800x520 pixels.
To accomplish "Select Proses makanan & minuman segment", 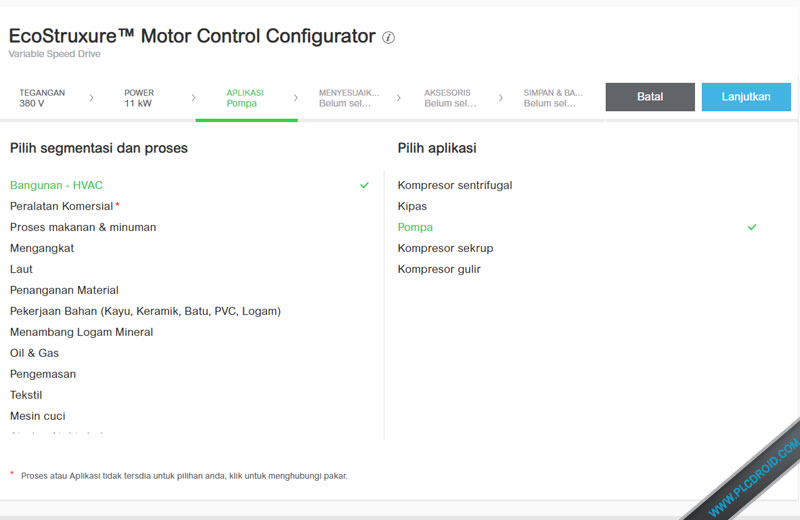I will point(83,227).
